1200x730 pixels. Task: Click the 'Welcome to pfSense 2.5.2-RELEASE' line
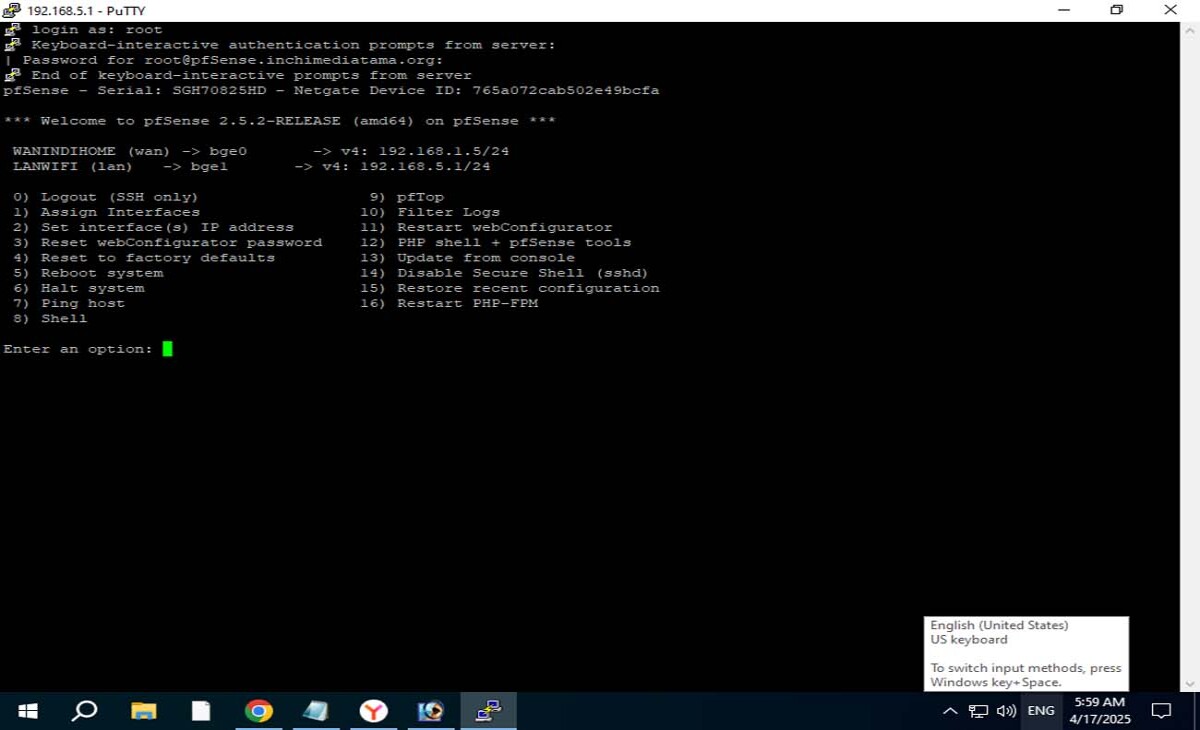(280, 121)
